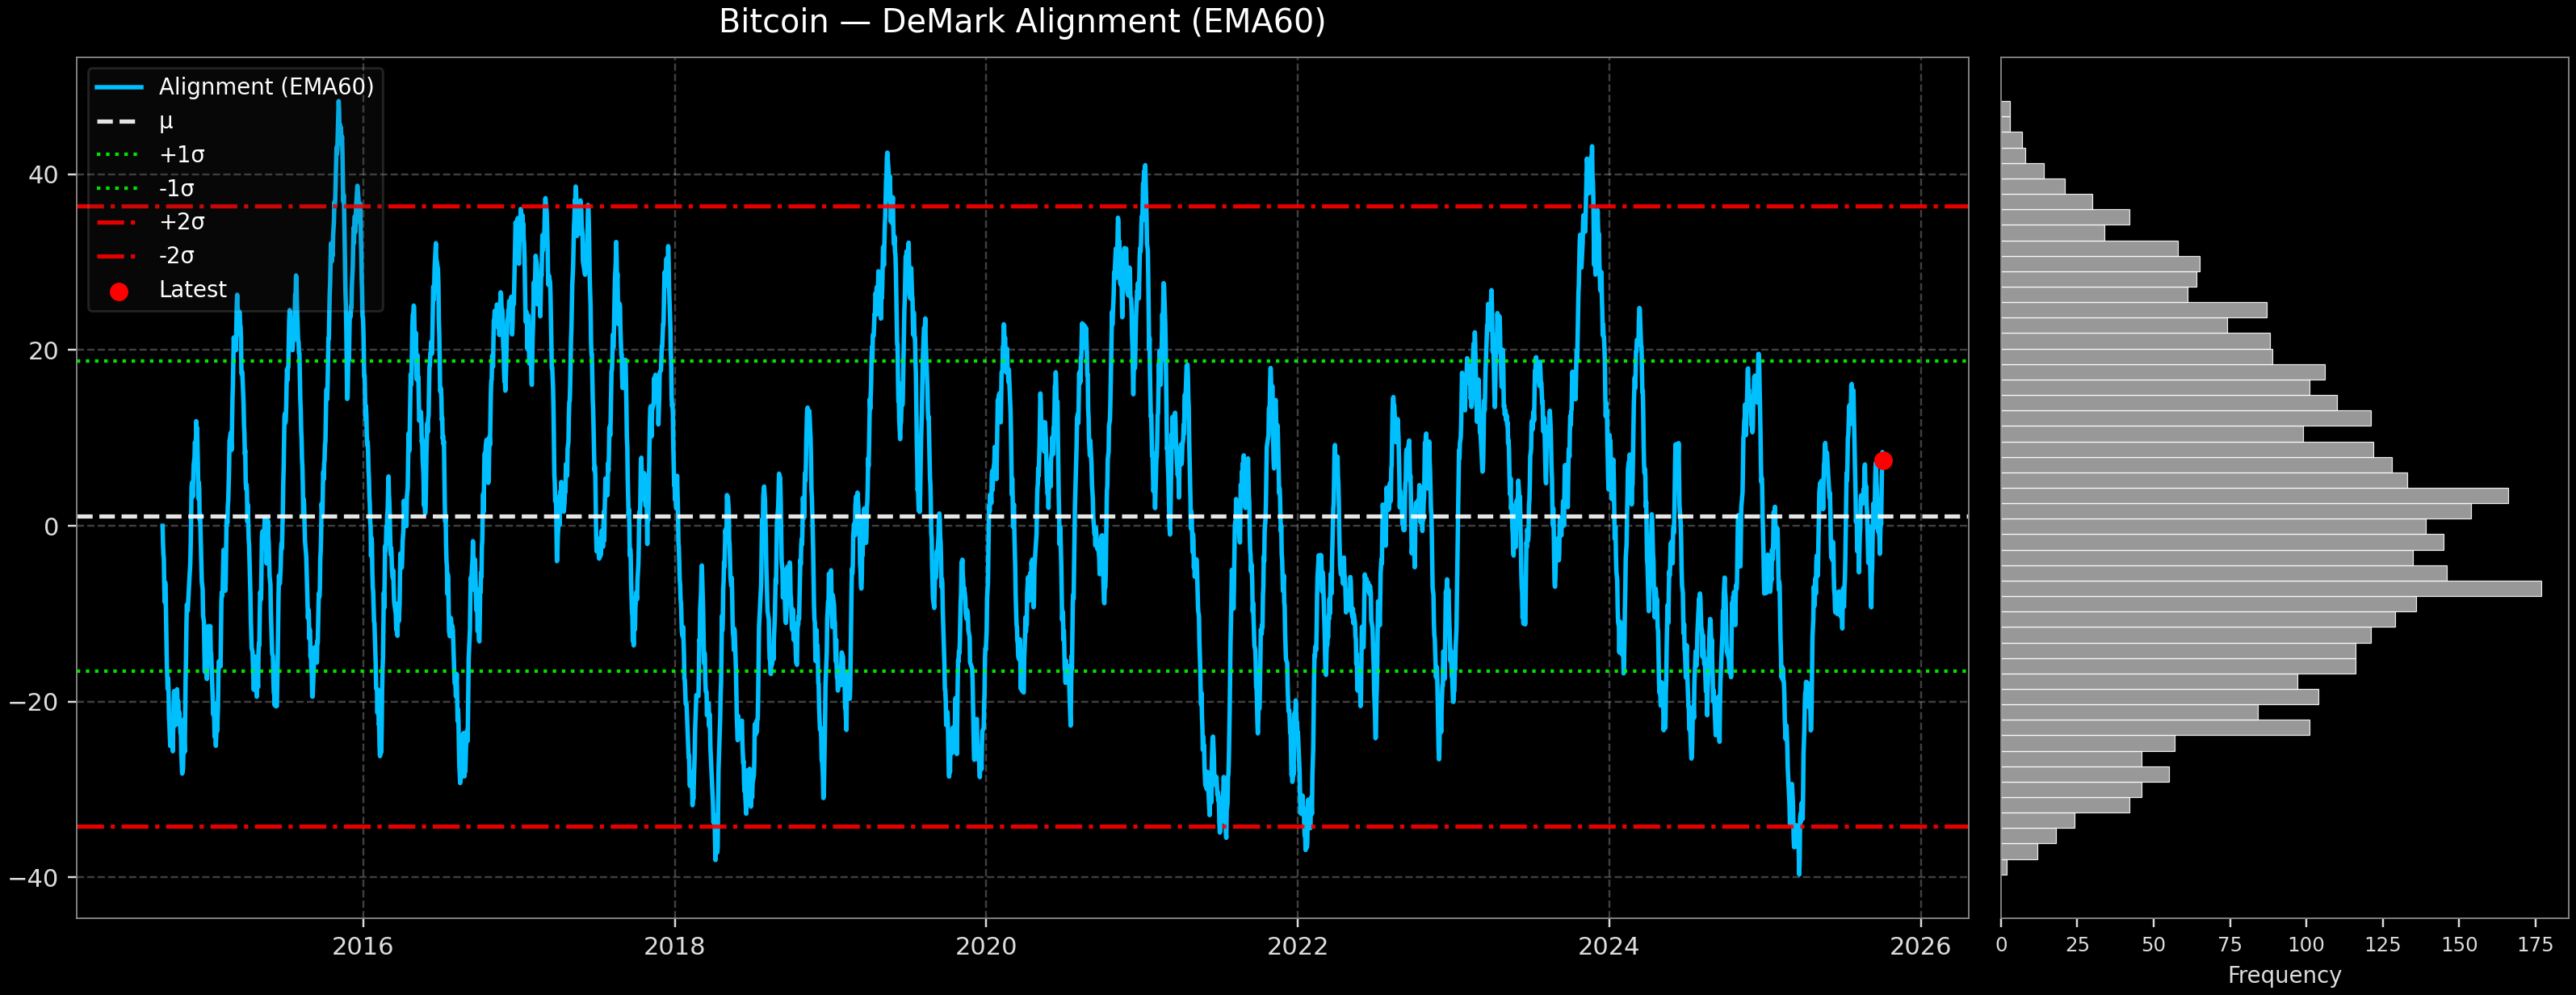This screenshot has height=995, width=2576.
Task: Click the red +2σ legend marker
Action: coord(119,222)
